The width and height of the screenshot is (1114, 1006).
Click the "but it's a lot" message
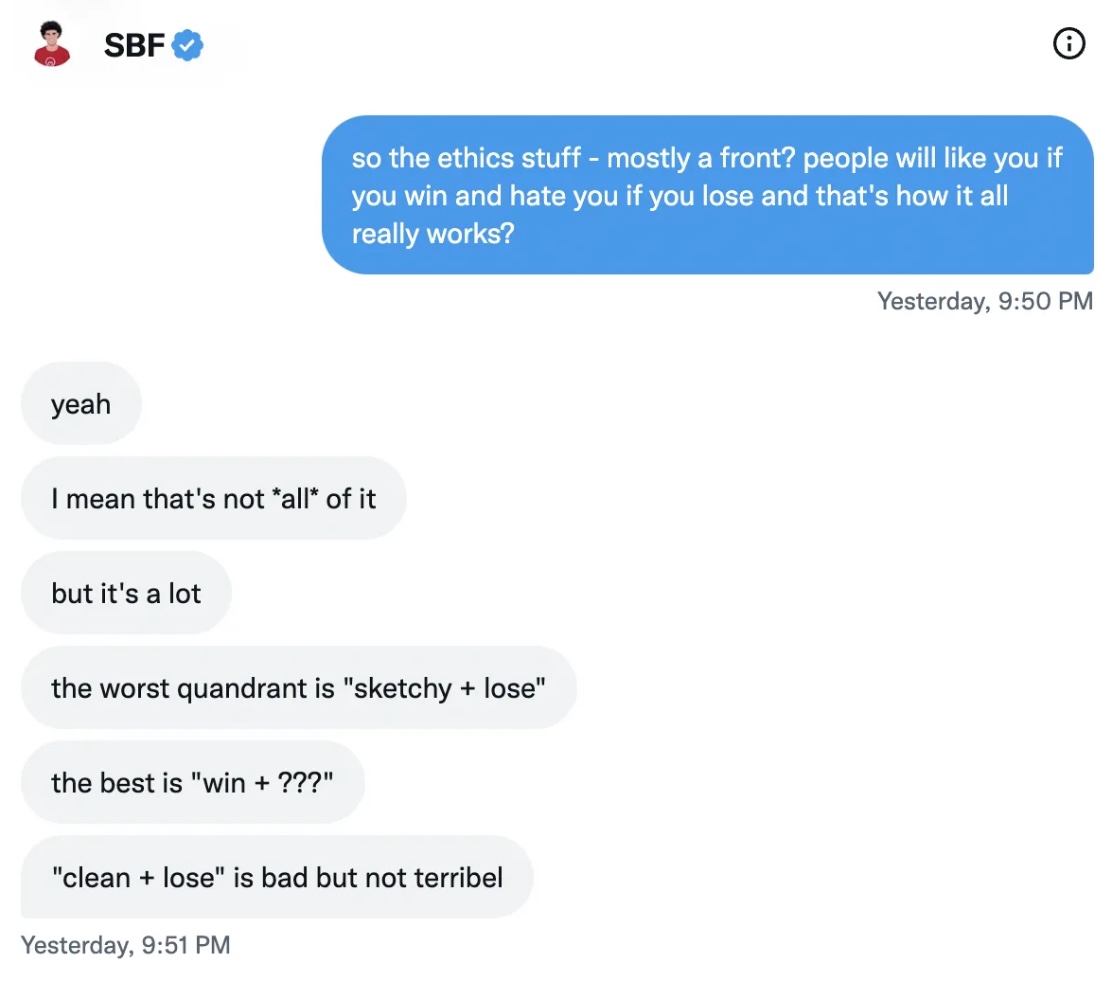click(x=126, y=593)
